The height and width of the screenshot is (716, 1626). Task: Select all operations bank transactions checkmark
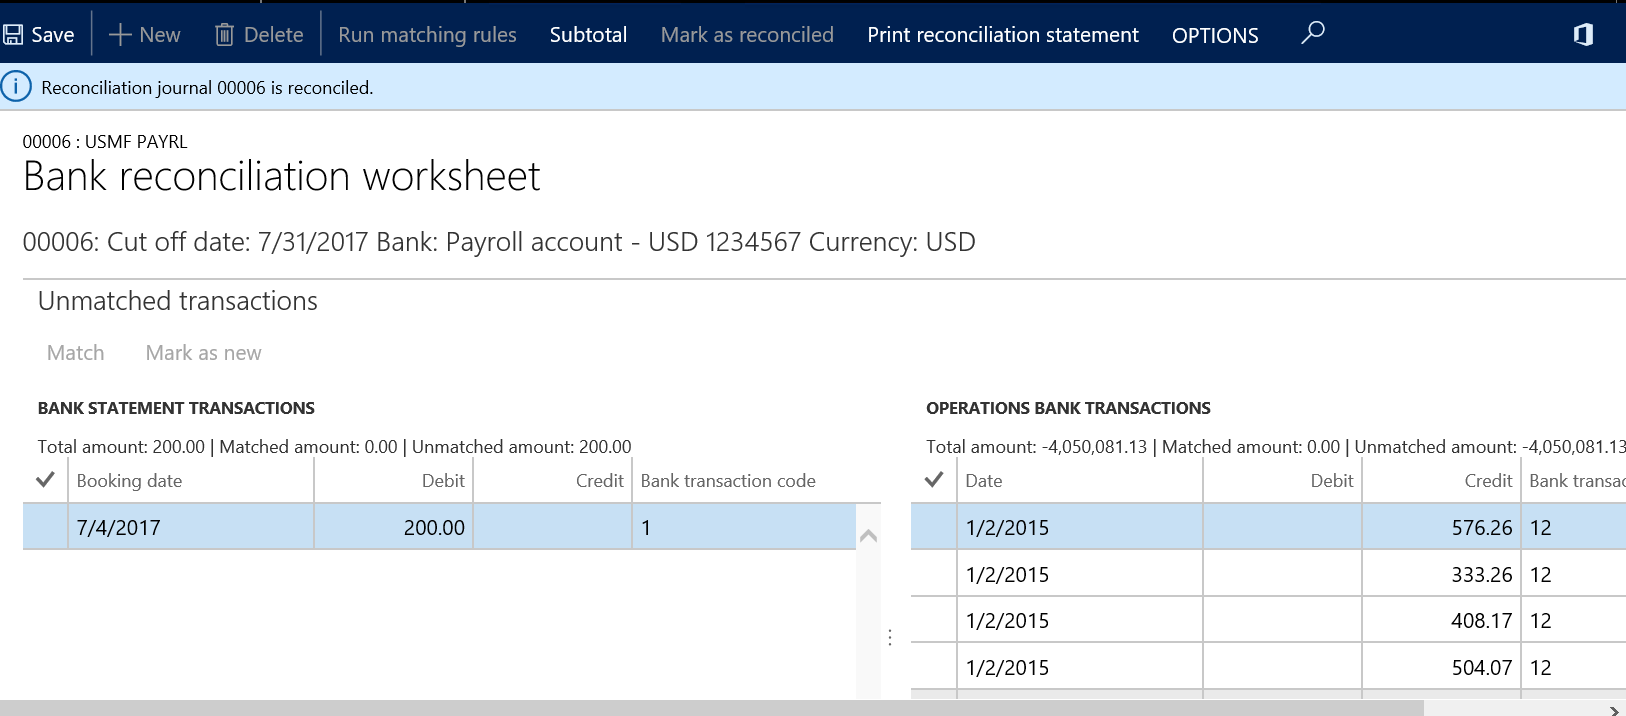pos(934,480)
